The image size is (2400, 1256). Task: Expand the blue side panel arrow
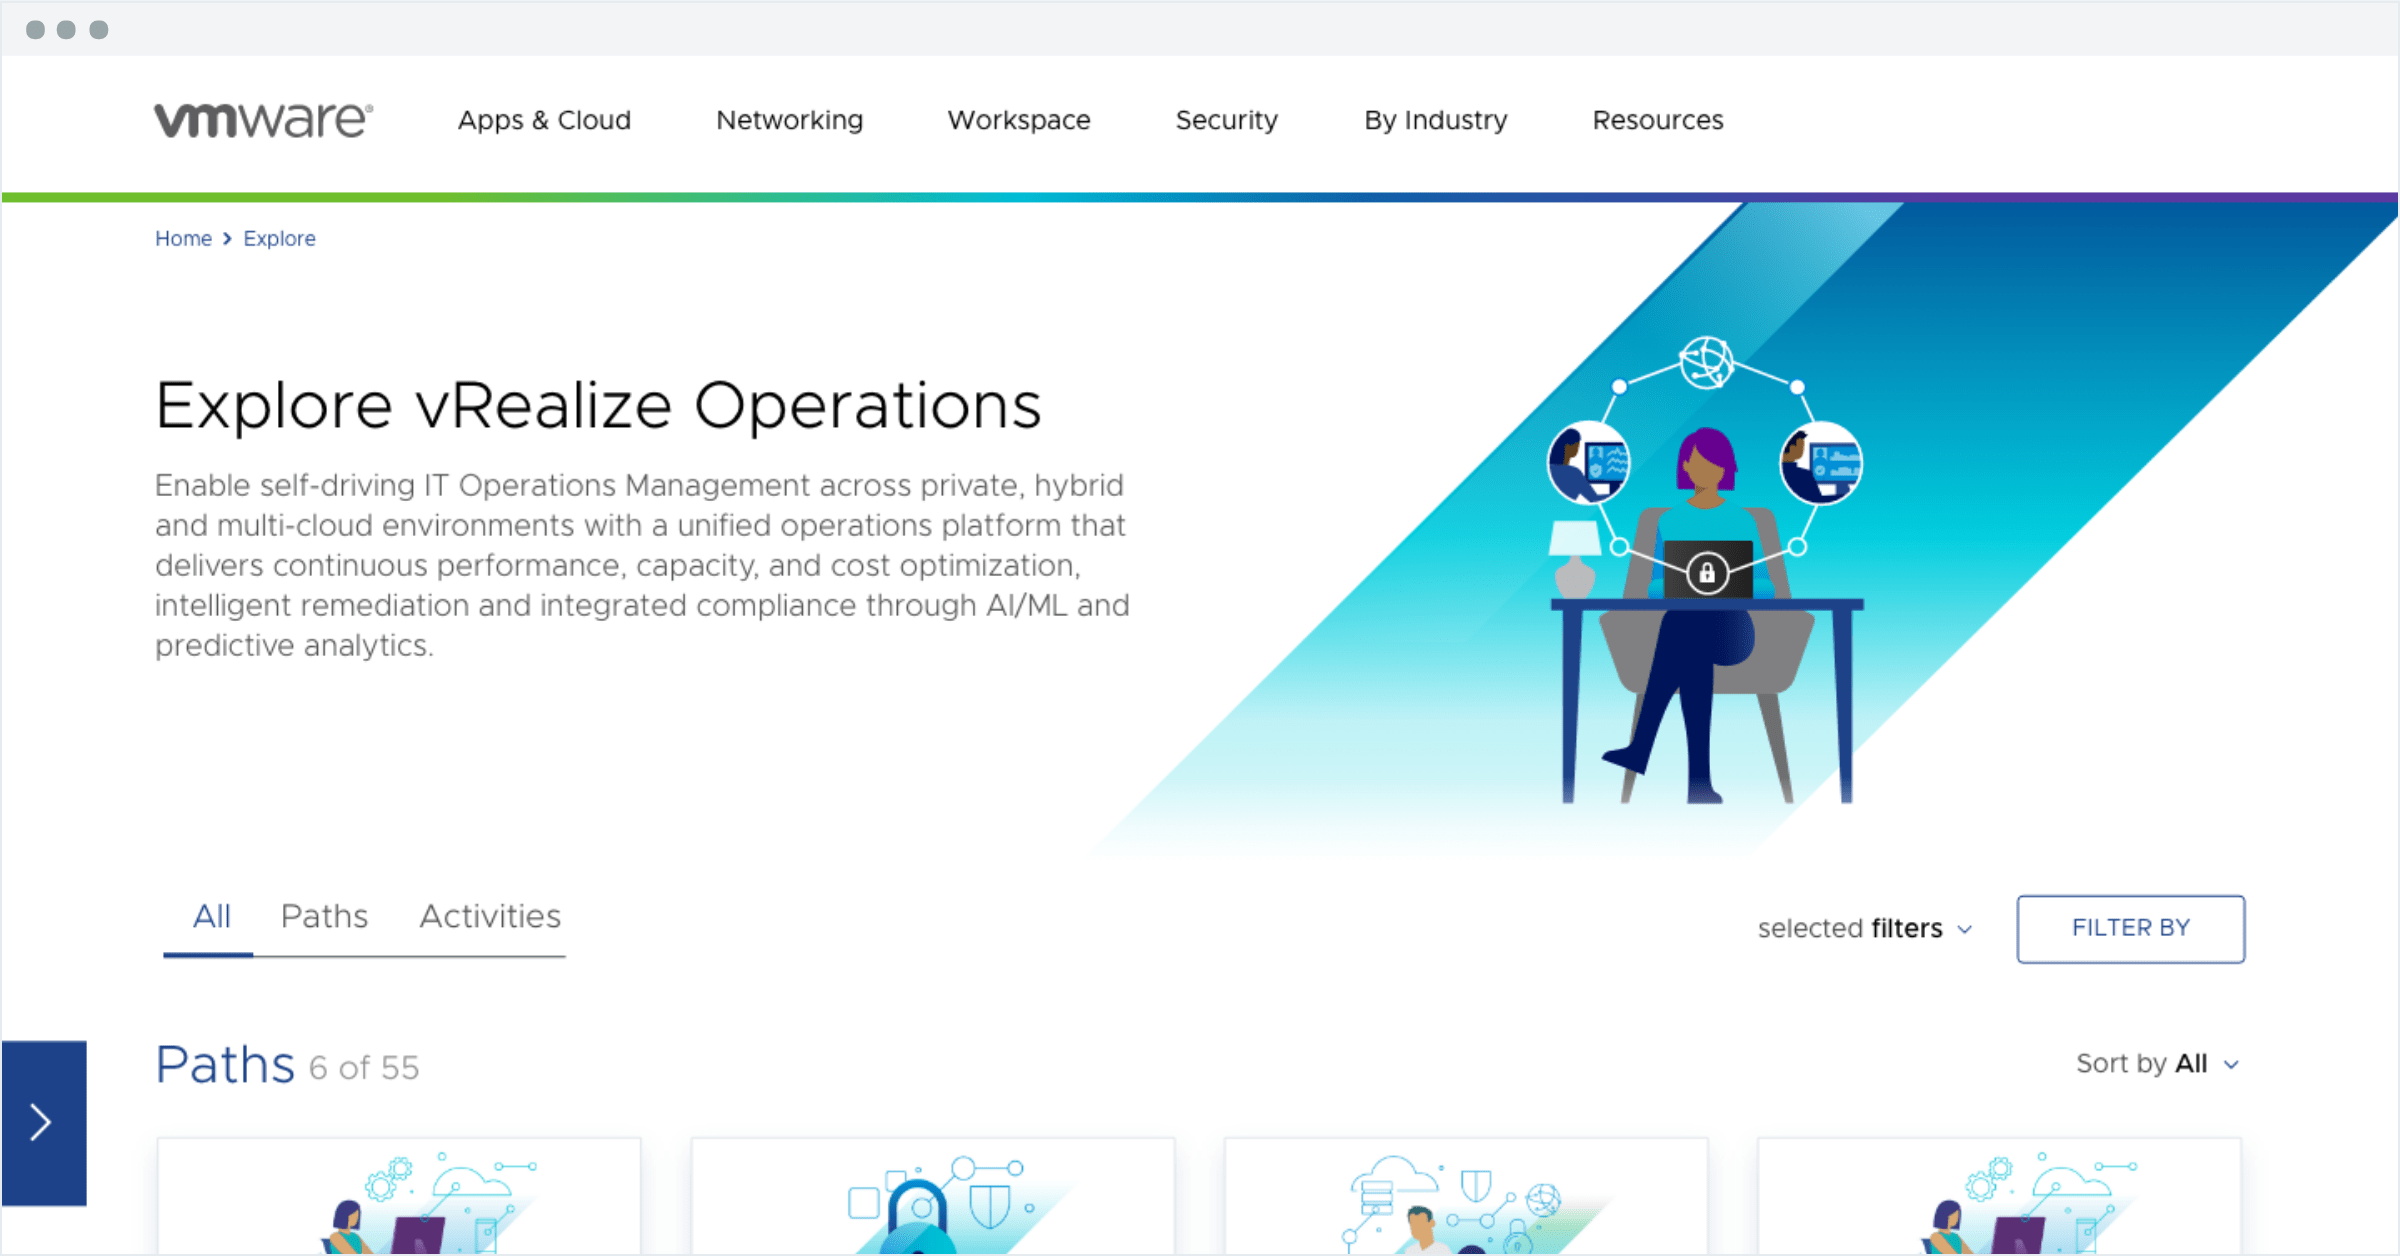pyautogui.click(x=43, y=1122)
